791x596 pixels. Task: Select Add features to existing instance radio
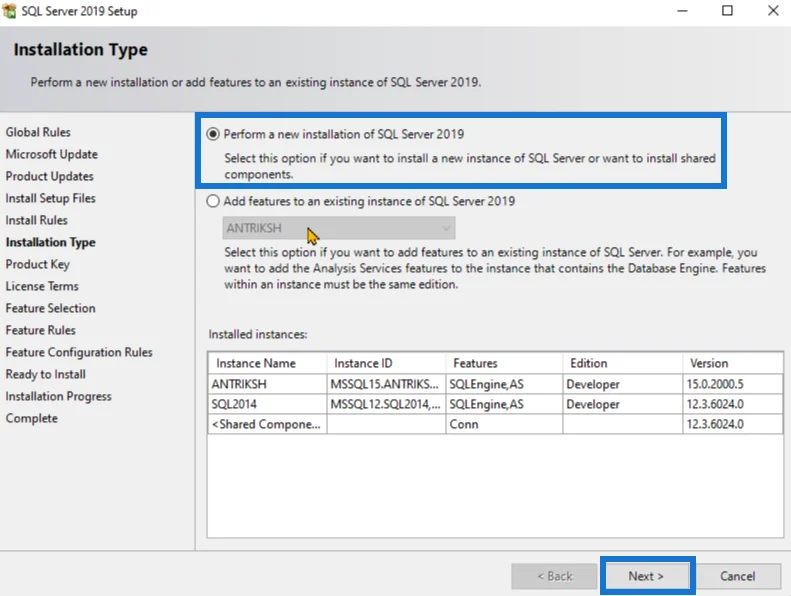click(213, 201)
